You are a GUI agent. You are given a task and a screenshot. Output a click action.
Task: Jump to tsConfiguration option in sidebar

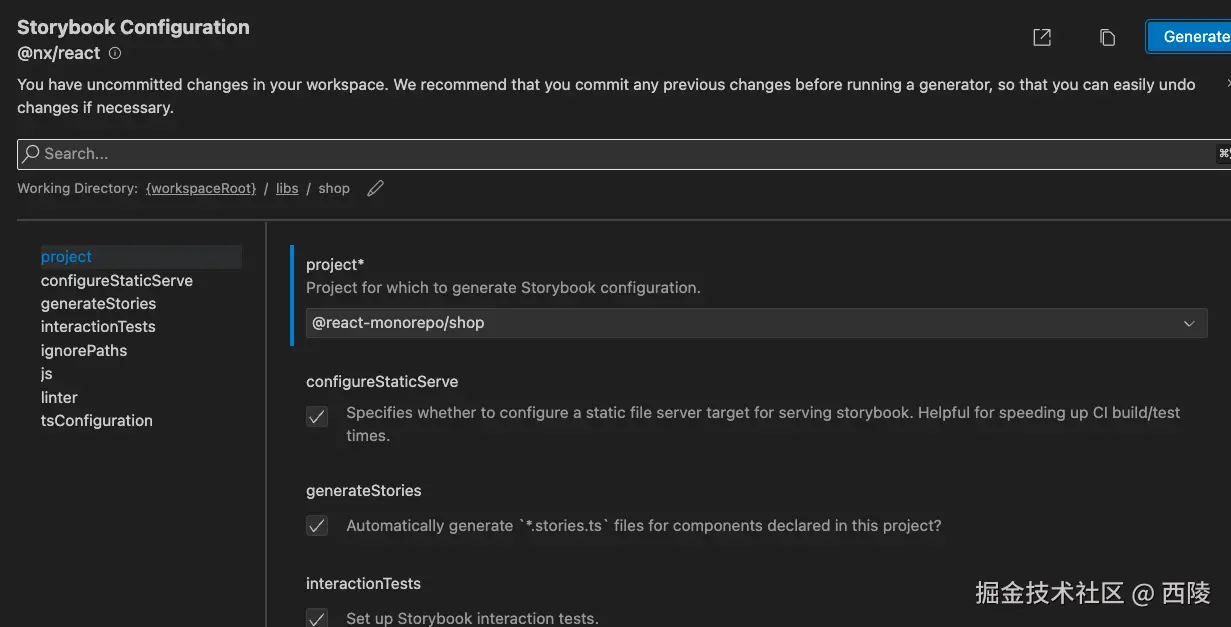click(97, 421)
